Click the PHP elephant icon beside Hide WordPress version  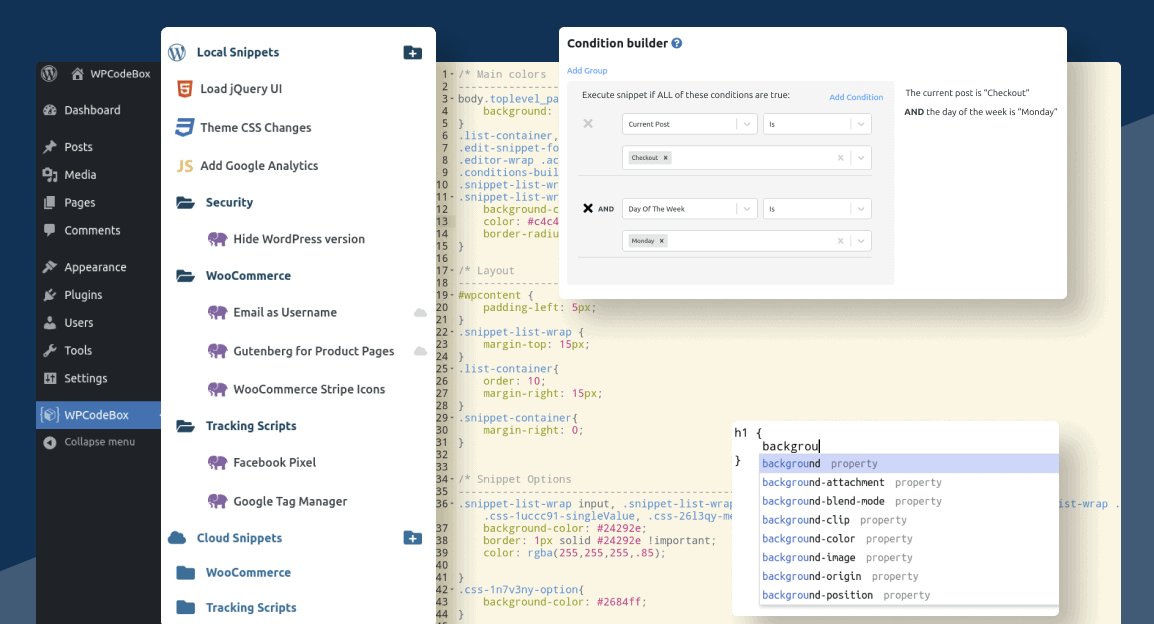[217, 239]
